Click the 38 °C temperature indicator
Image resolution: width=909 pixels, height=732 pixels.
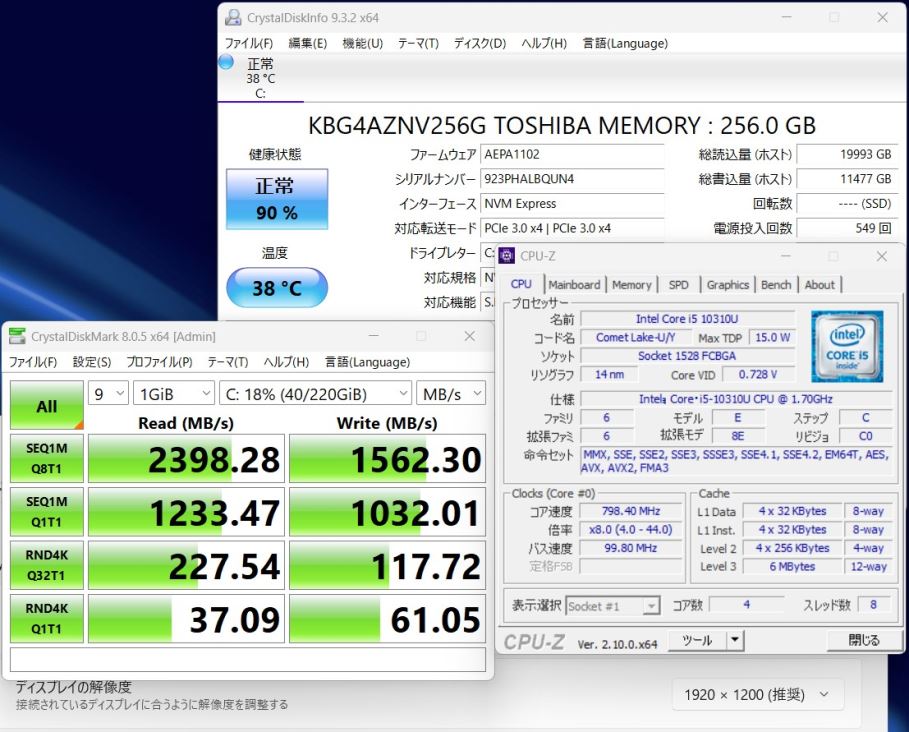pos(277,287)
